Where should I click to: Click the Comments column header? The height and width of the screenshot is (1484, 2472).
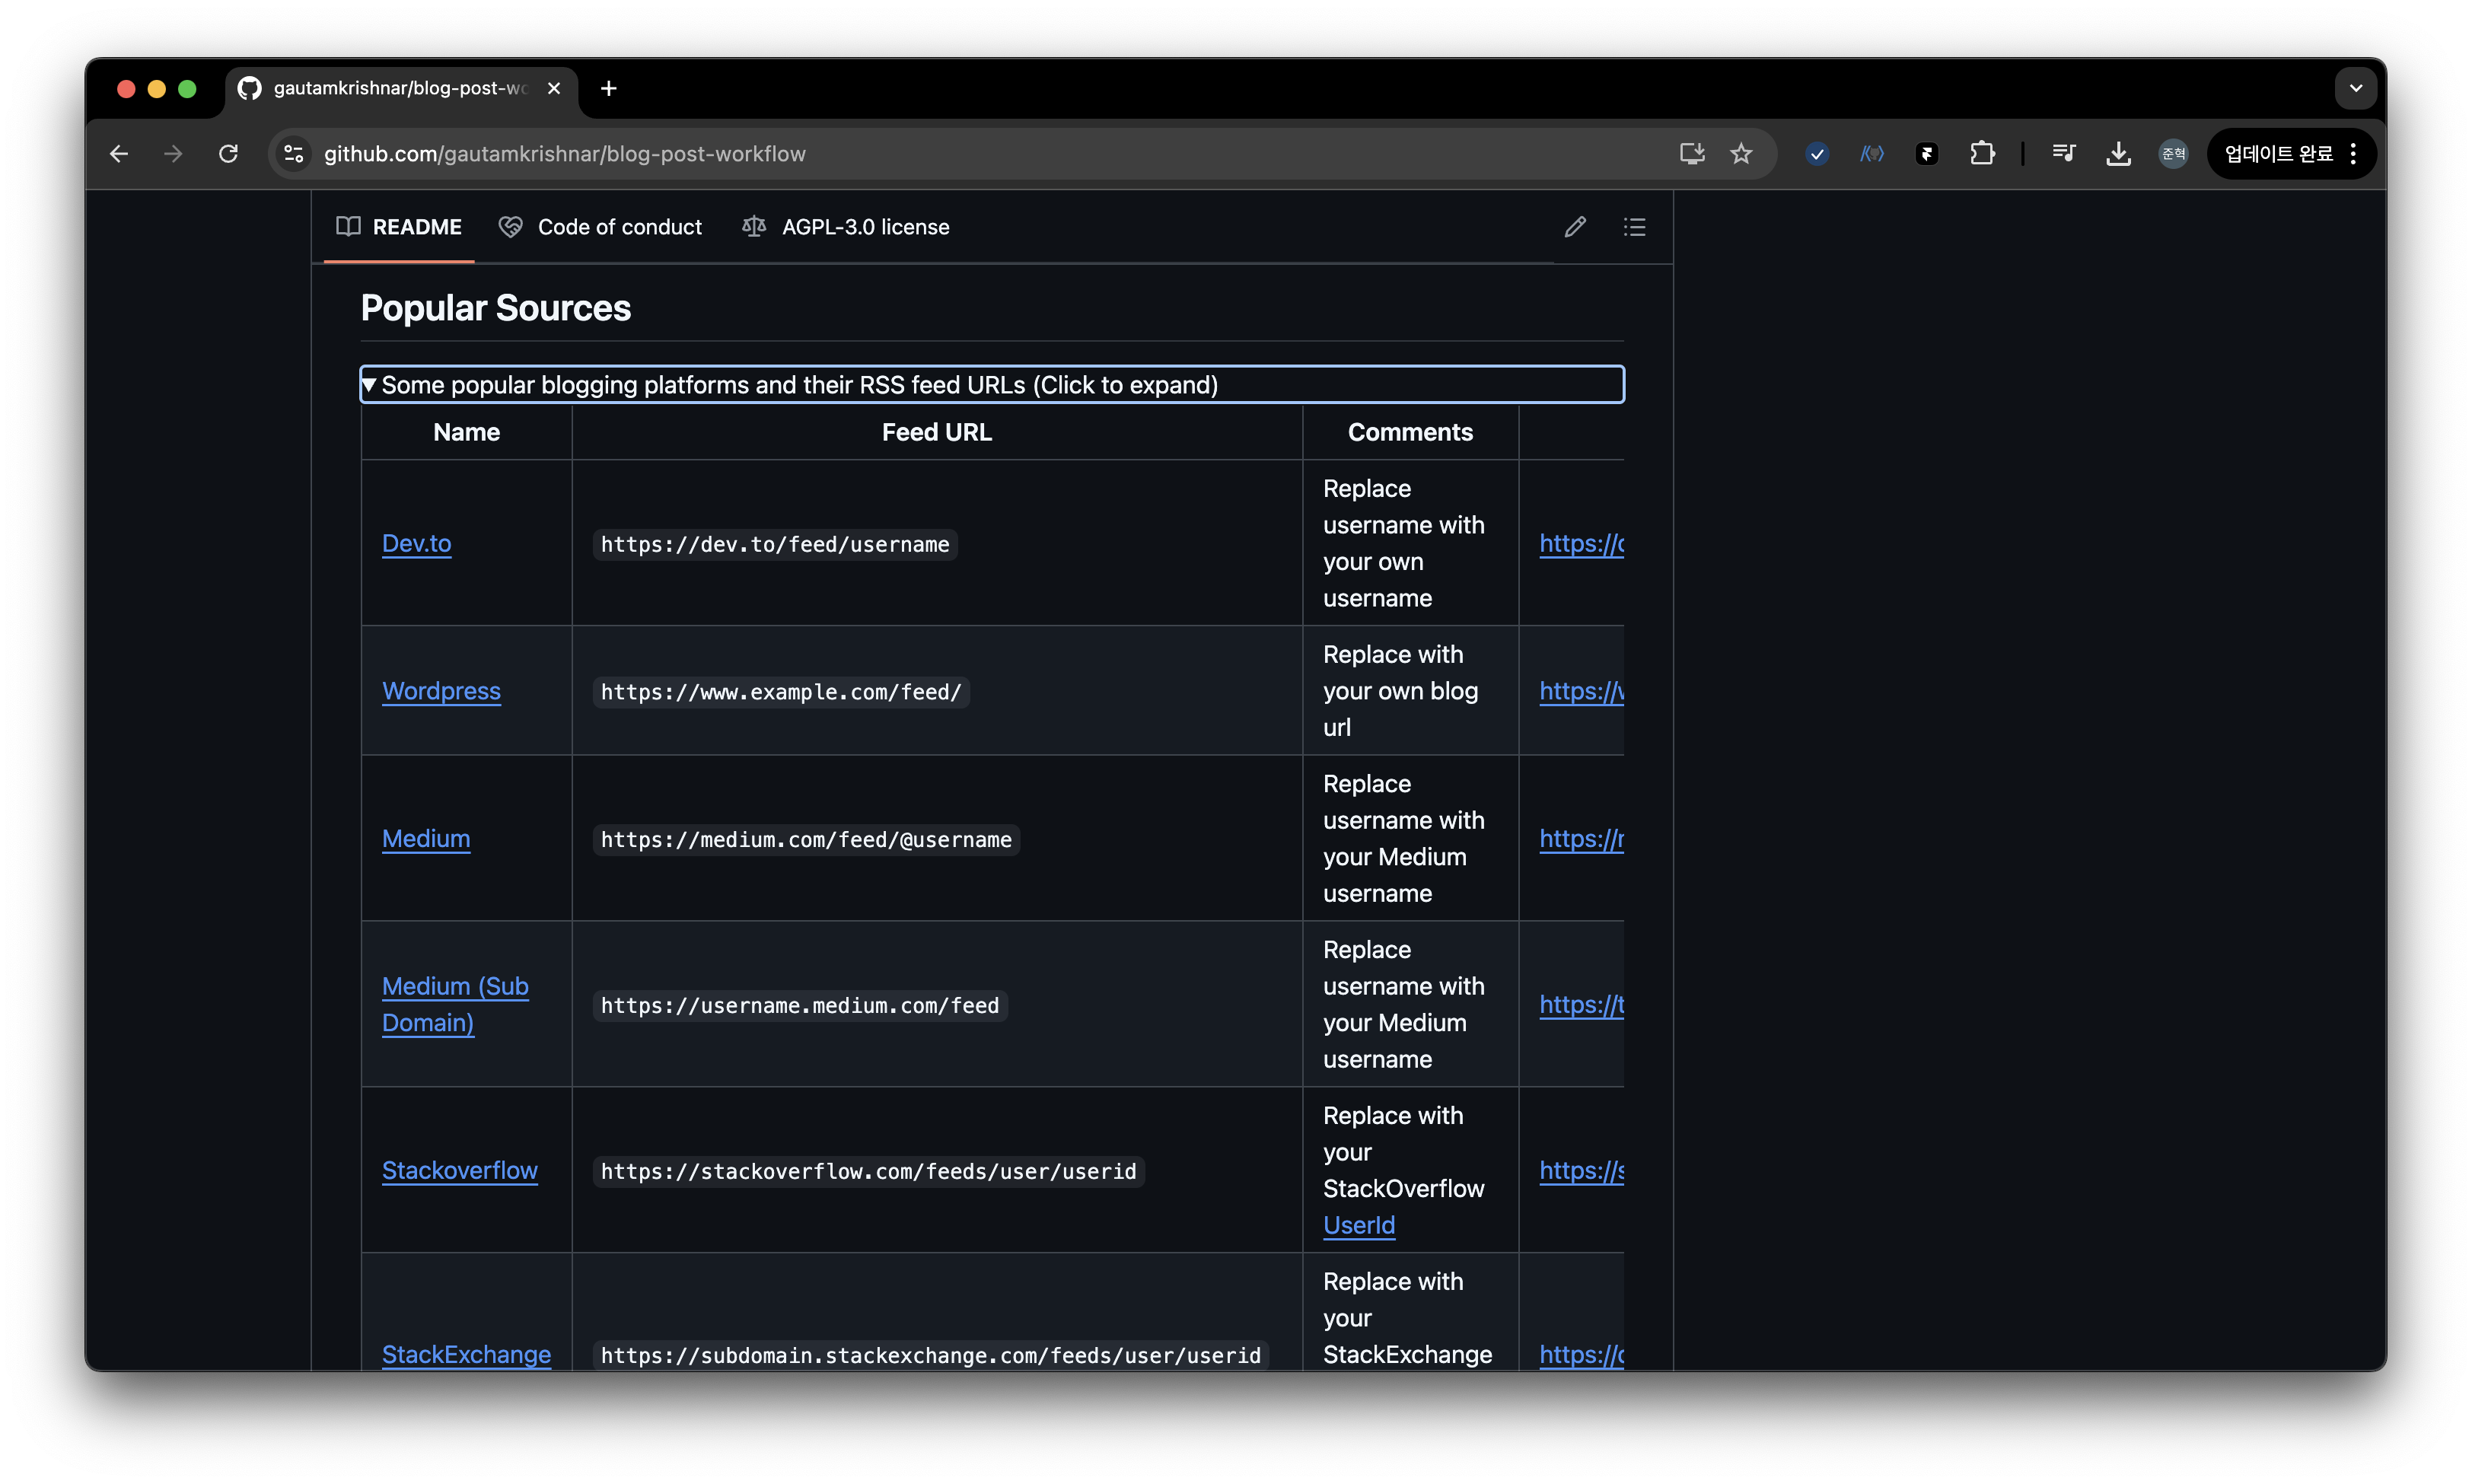(1410, 432)
